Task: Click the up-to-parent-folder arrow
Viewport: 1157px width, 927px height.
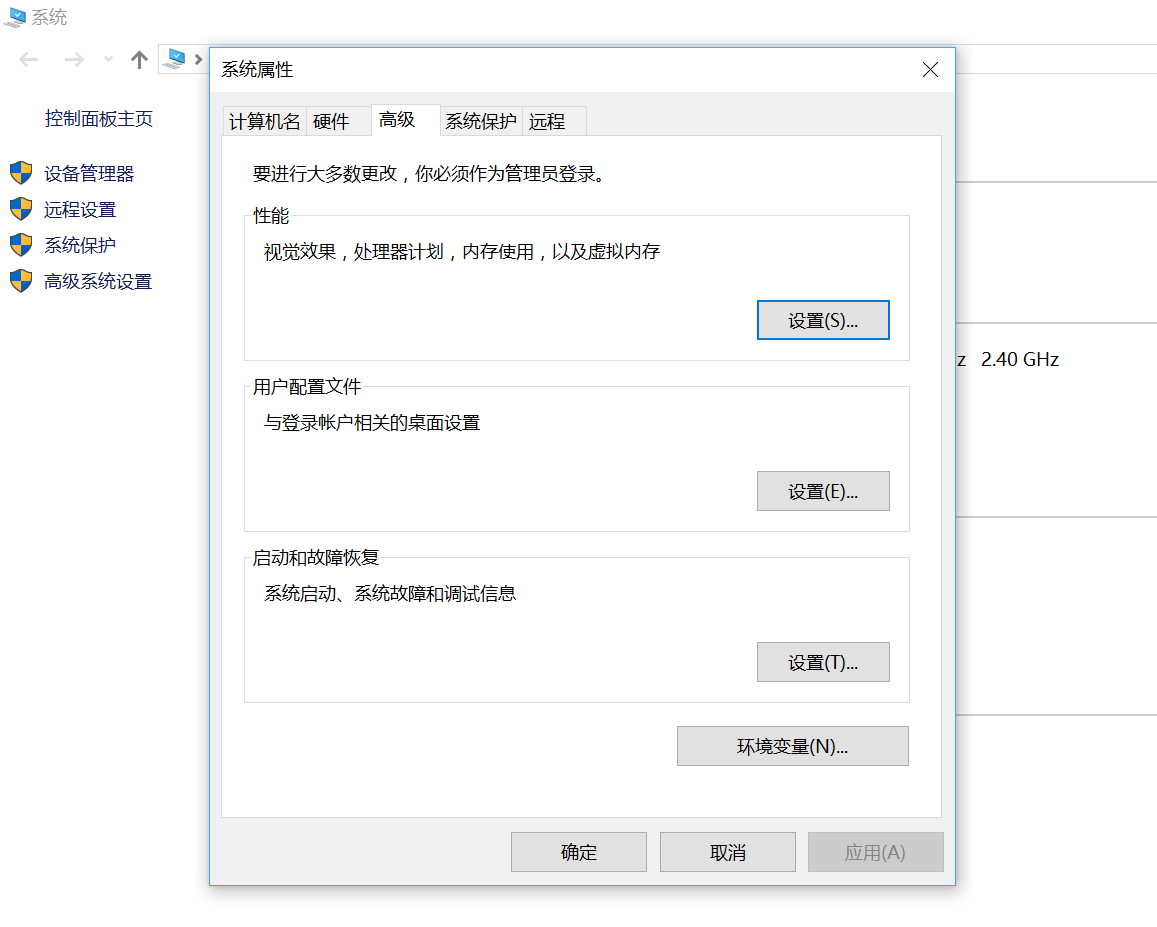Action: click(139, 59)
